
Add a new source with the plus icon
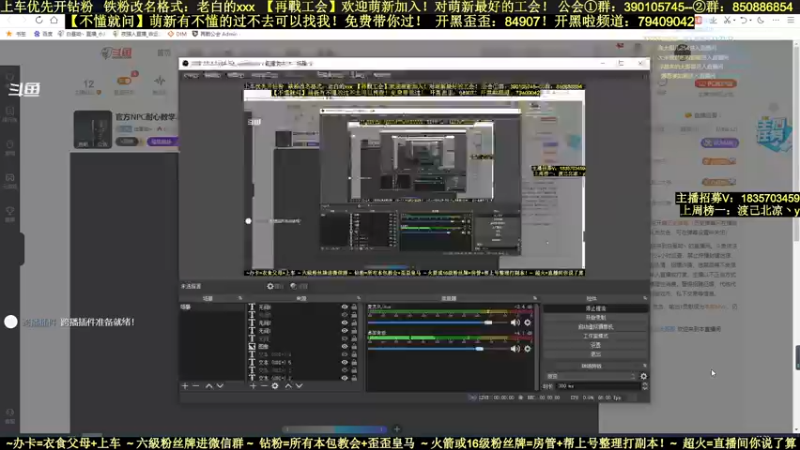[253, 386]
